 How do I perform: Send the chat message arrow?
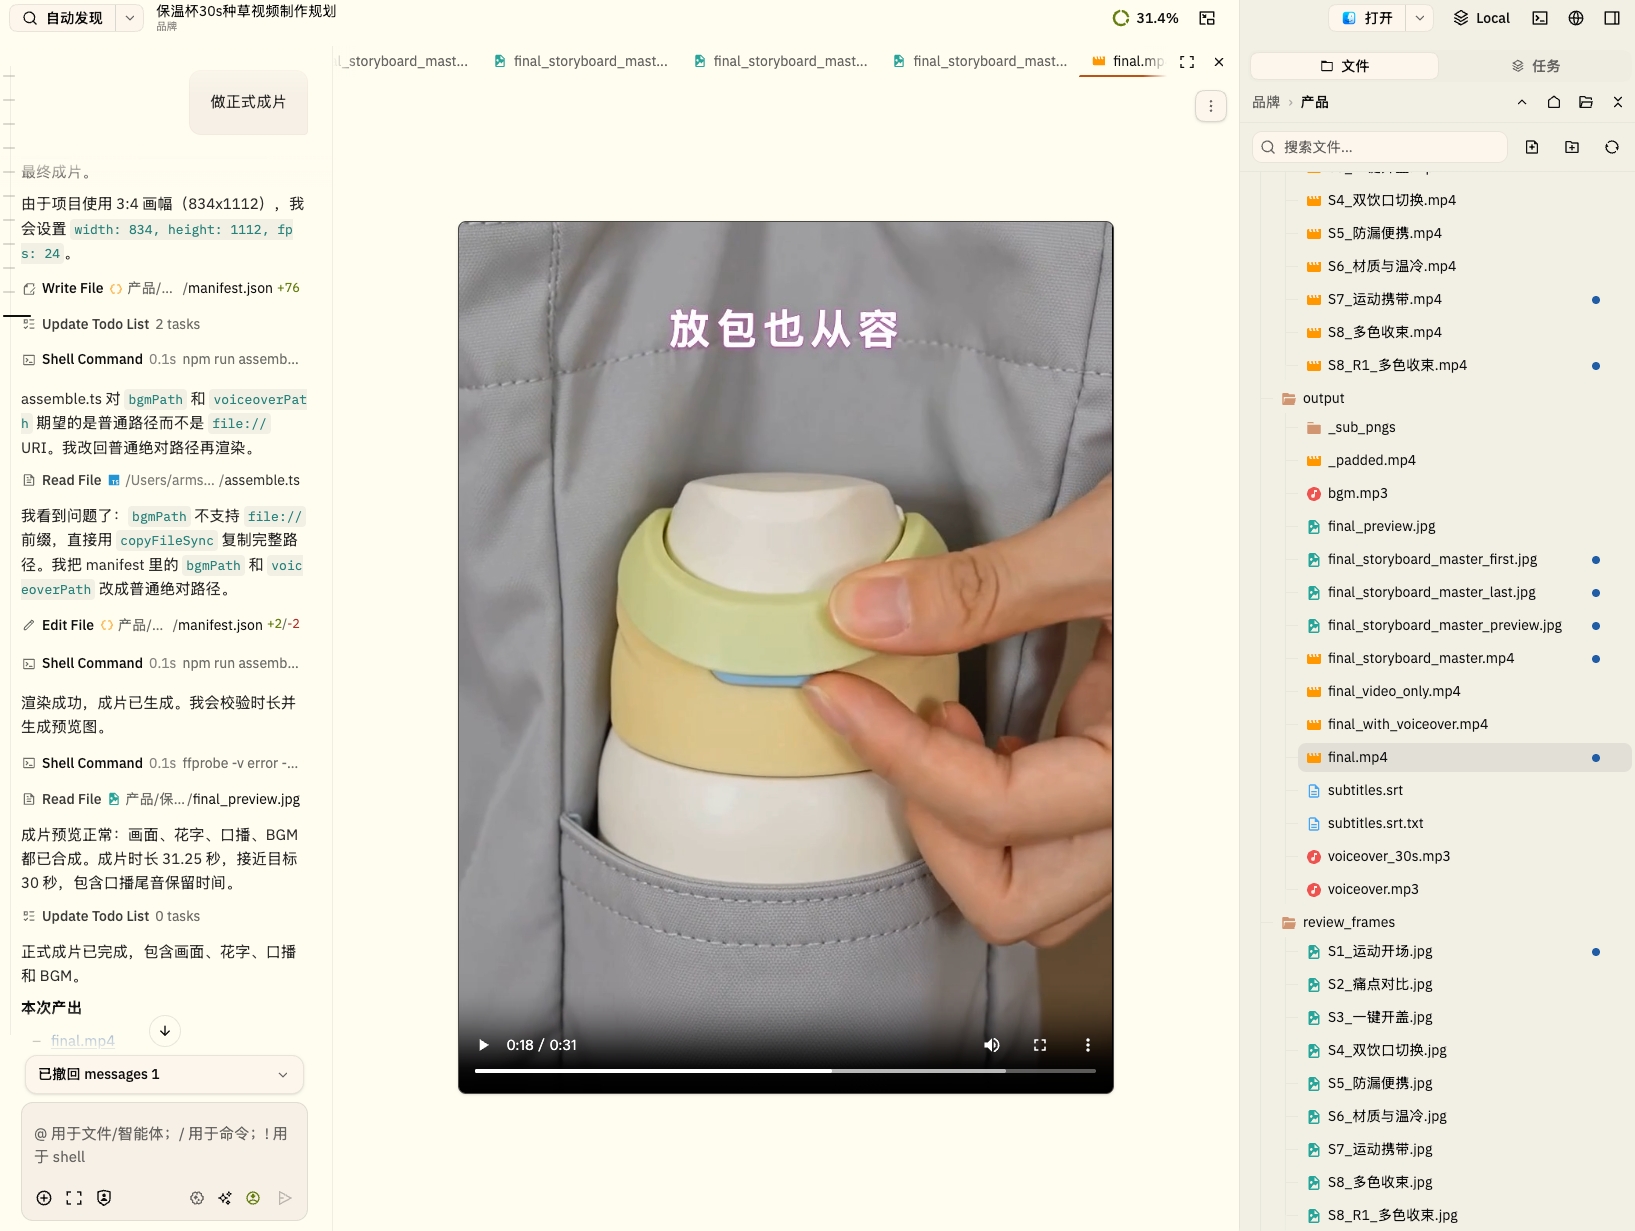pyautogui.click(x=285, y=1198)
